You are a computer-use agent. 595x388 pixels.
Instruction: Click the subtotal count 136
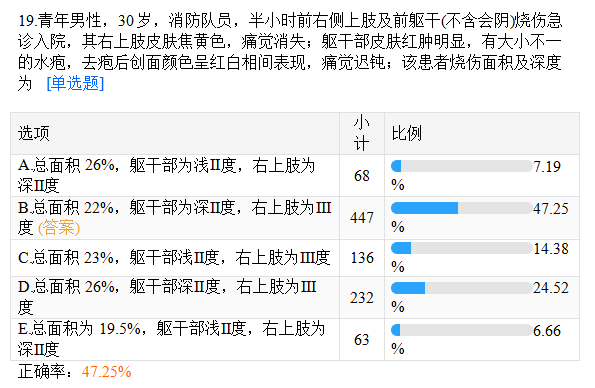[362, 258]
